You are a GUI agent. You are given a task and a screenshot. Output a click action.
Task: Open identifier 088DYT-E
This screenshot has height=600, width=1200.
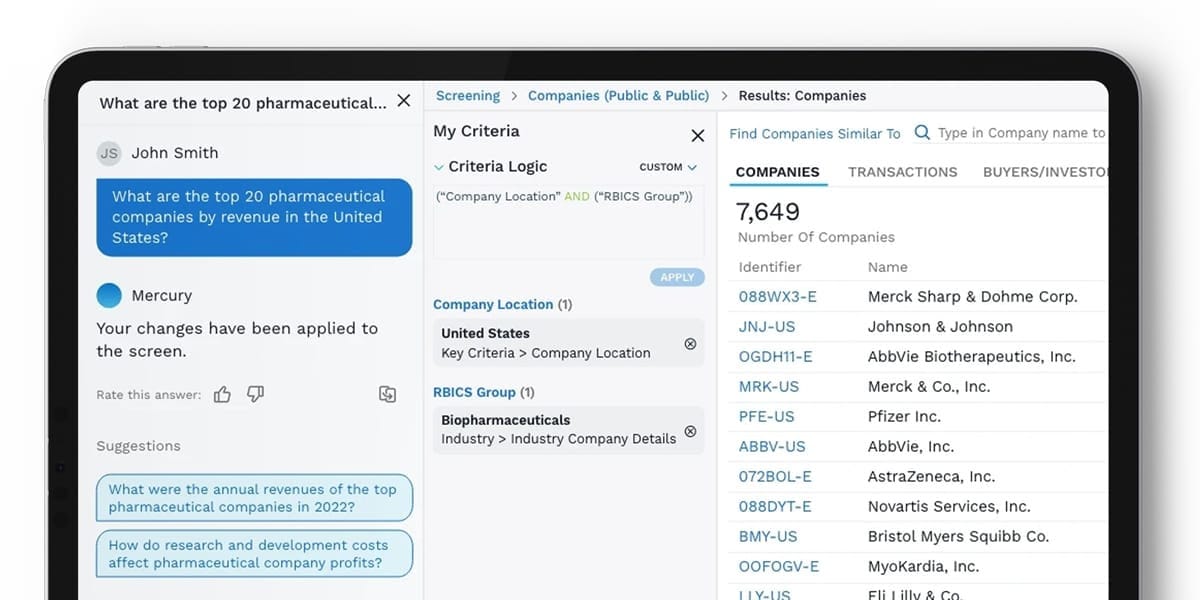(775, 507)
